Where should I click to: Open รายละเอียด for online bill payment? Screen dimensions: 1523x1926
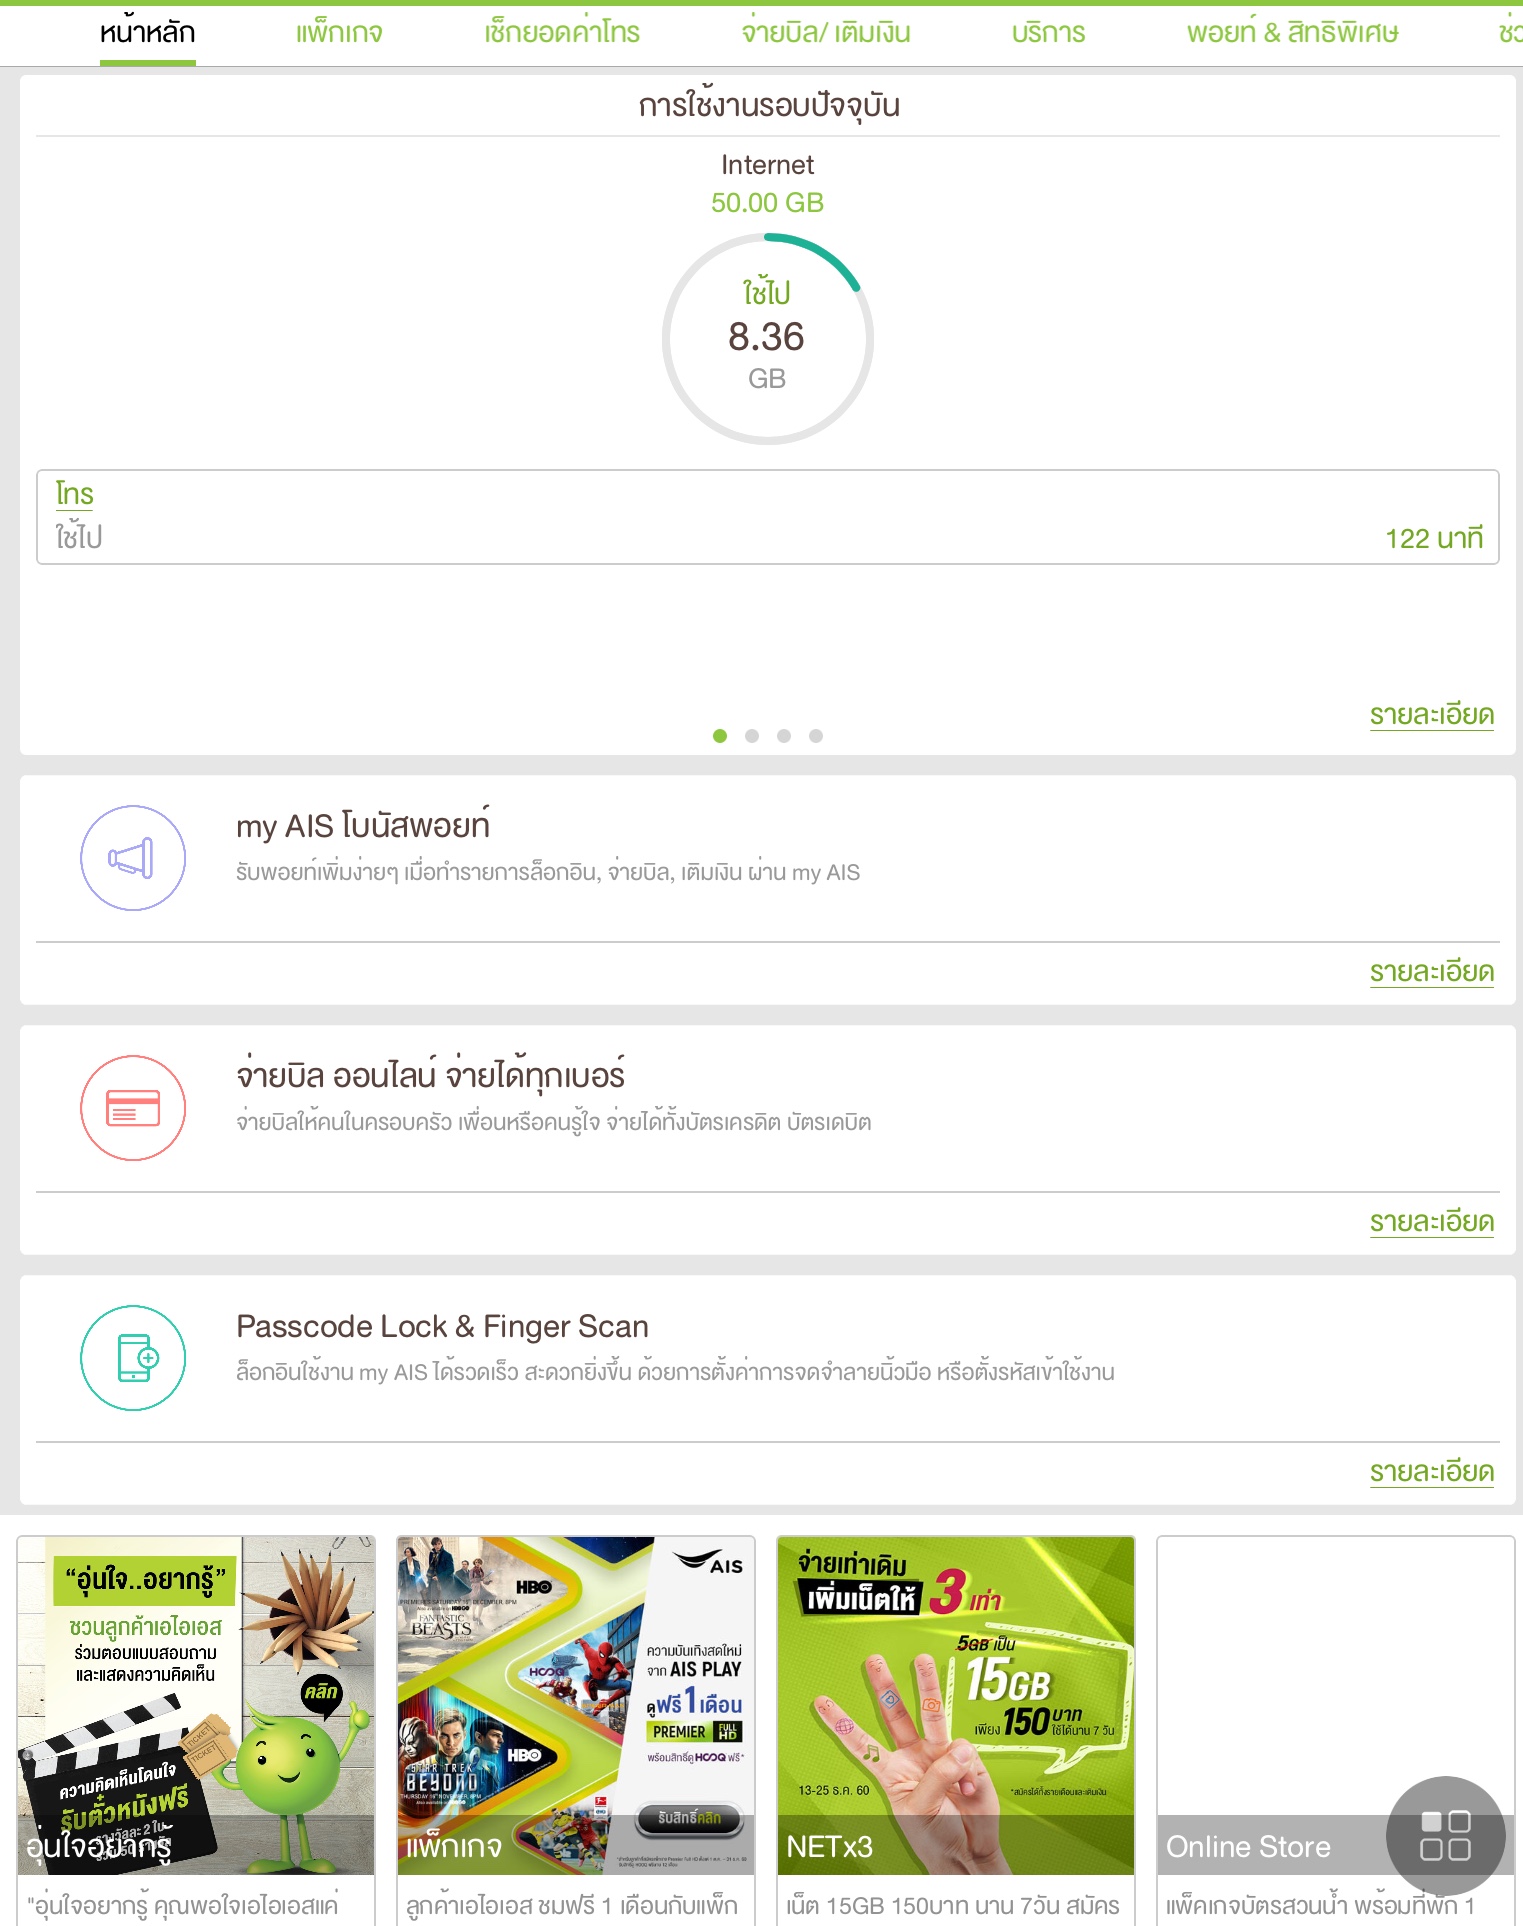point(1431,1222)
